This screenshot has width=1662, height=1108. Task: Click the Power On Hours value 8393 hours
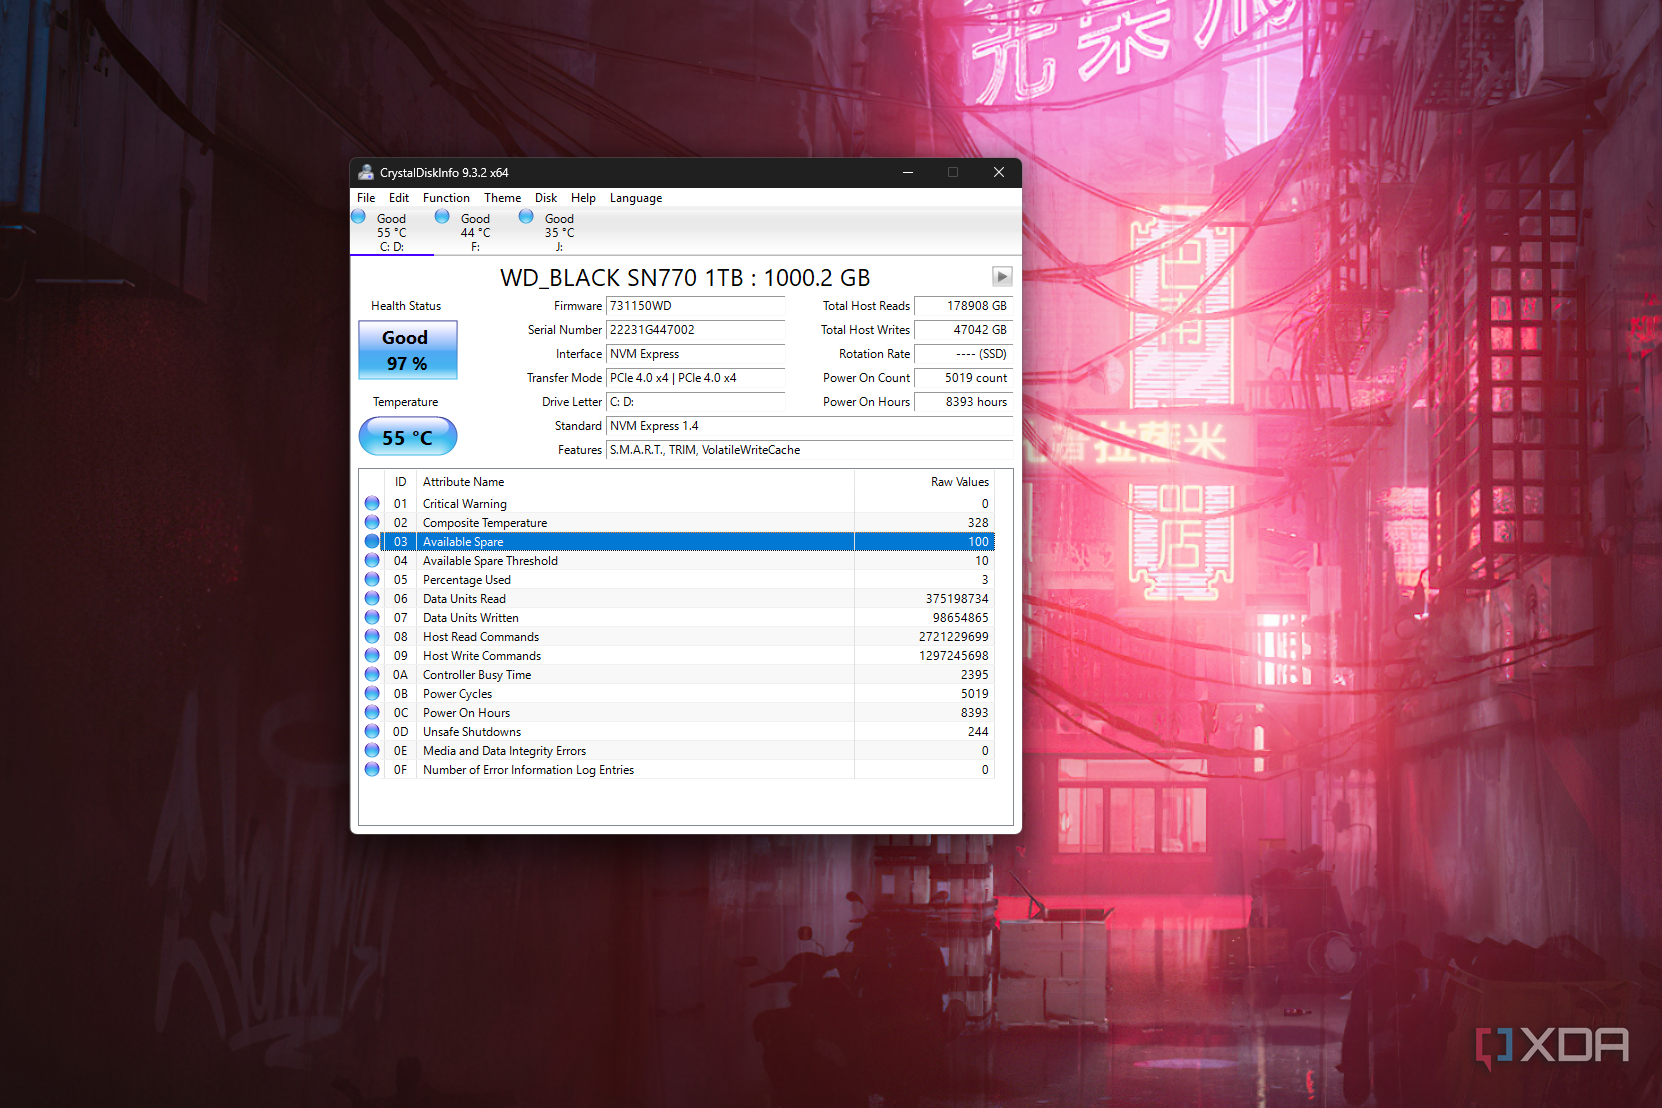click(x=964, y=402)
